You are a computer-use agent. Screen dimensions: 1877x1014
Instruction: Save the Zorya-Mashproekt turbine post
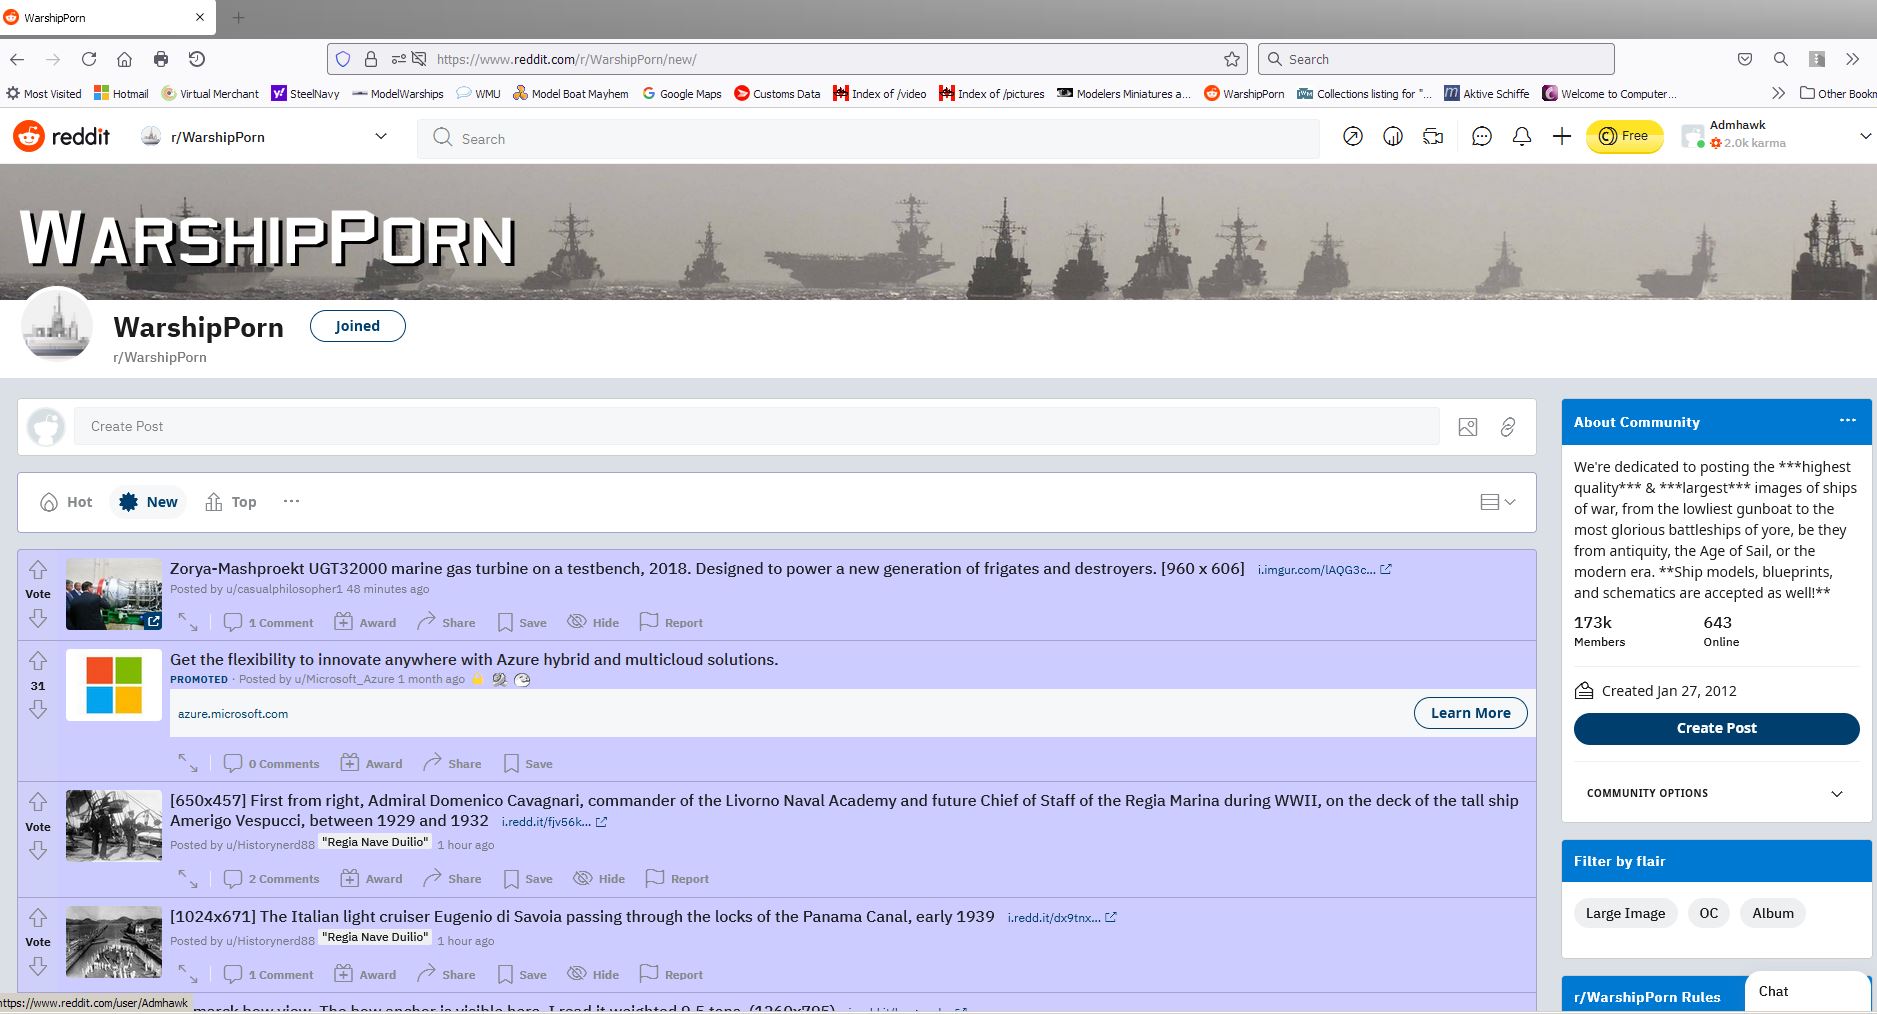[x=522, y=622]
